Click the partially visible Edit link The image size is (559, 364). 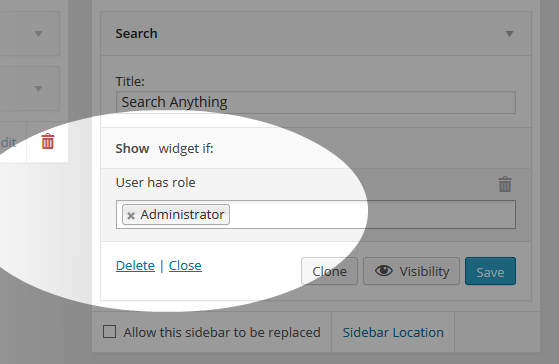(x=8, y=142)
